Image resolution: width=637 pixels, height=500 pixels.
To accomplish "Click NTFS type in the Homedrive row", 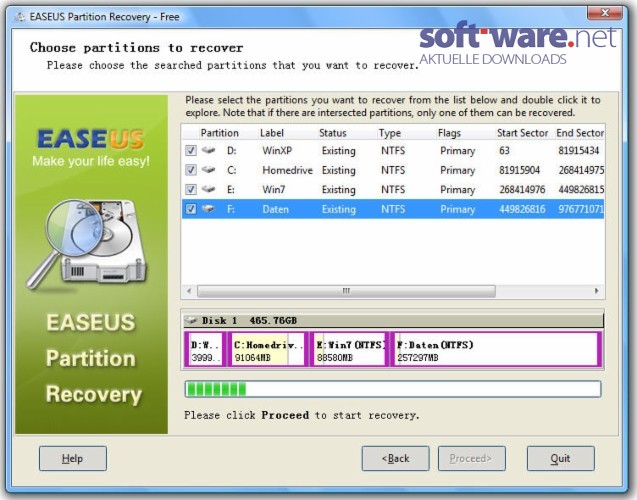I will (393, 170).
